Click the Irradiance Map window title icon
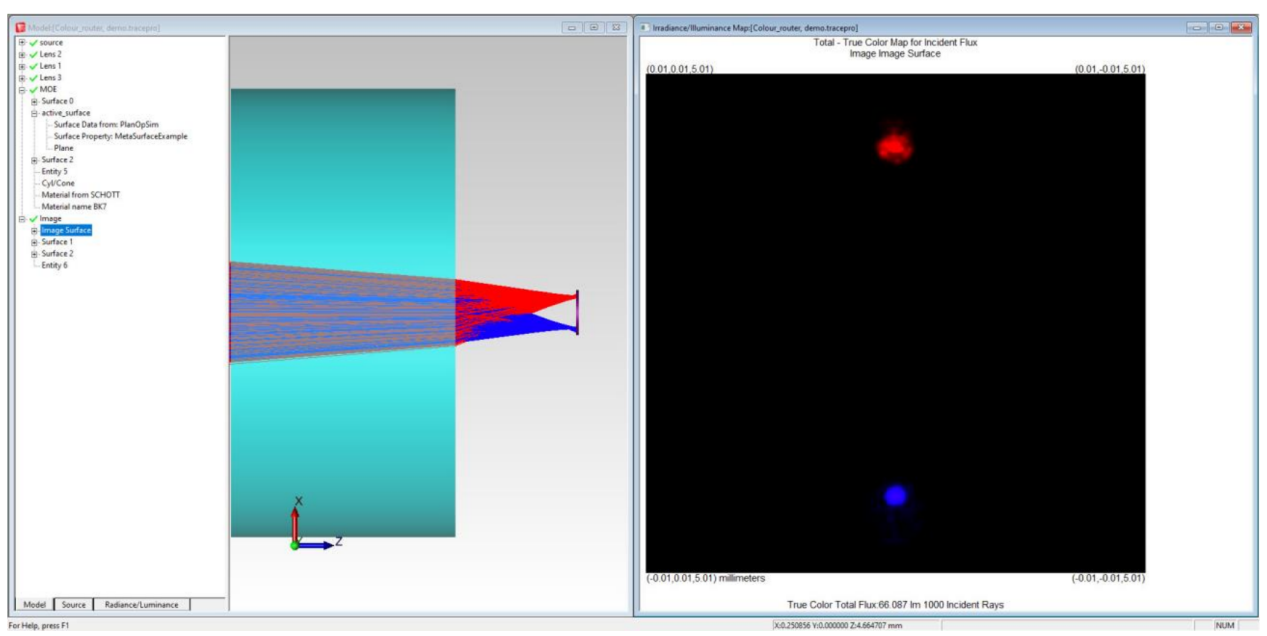 click(644, 27)
